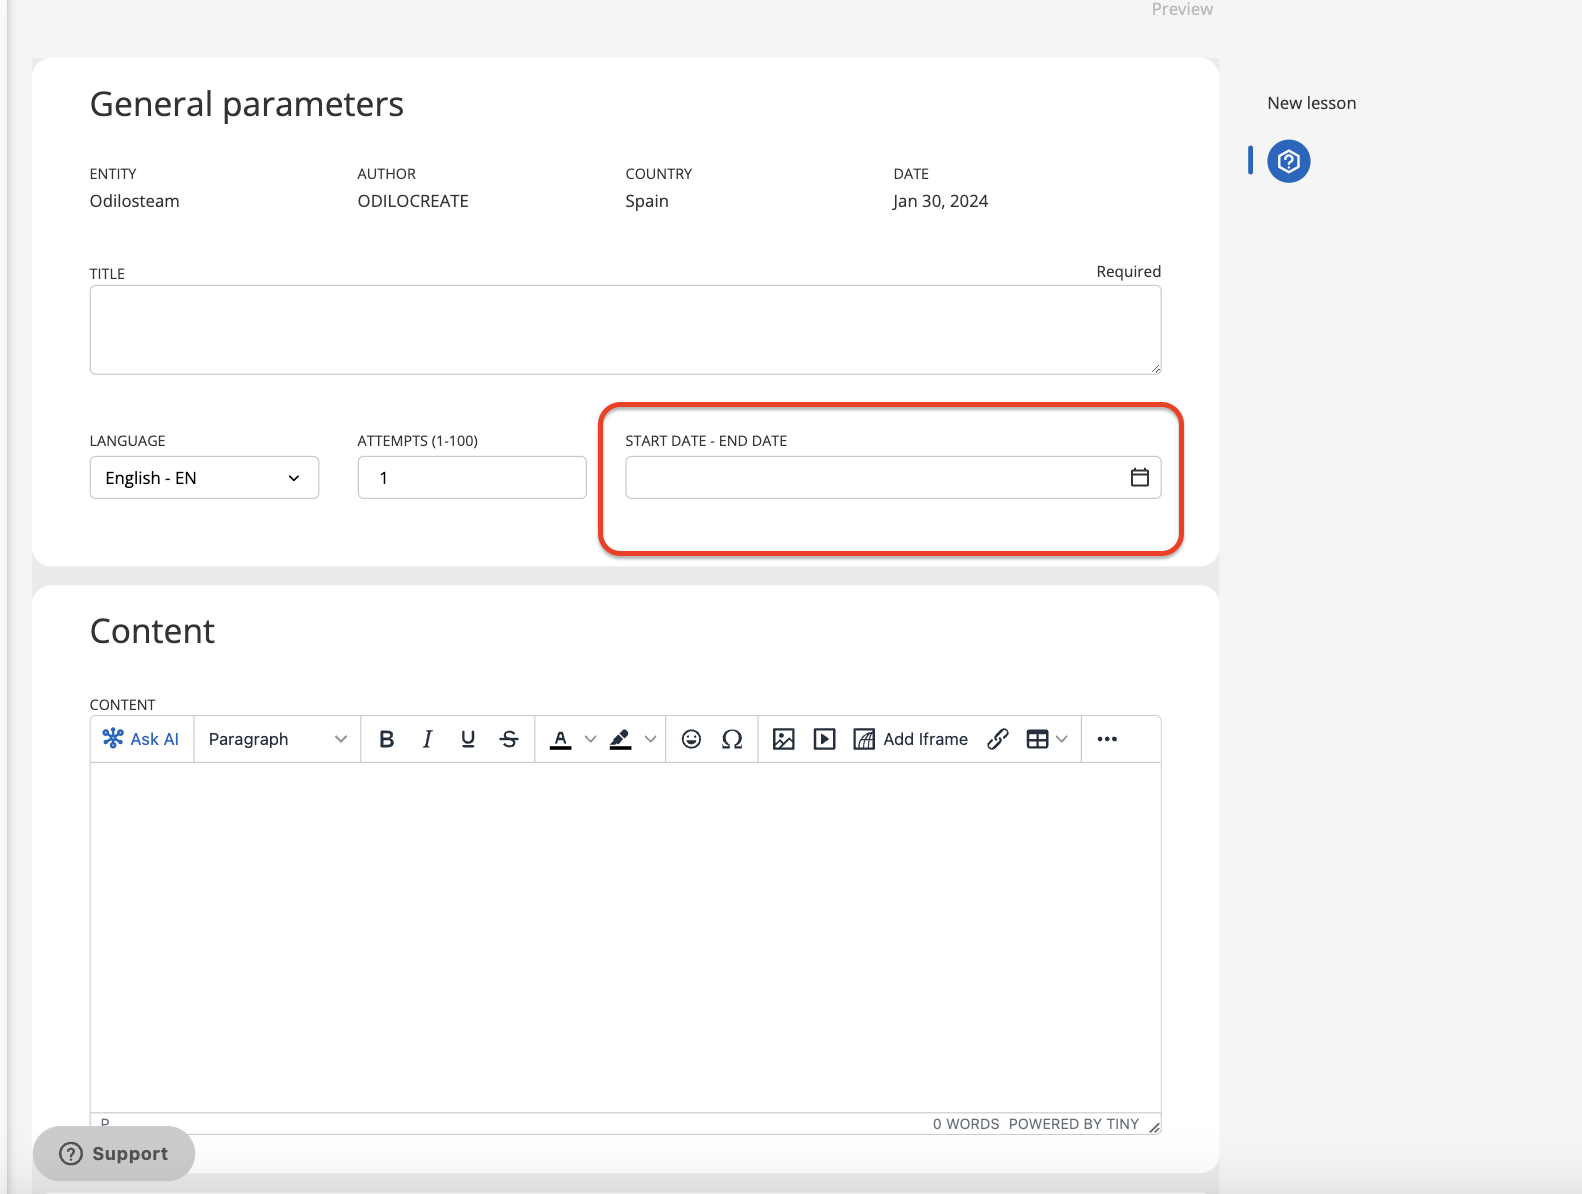Click the Required label above Title
This screenshot has height=1194, width=1582.
pyautogui.click(x=1129, y=272)
